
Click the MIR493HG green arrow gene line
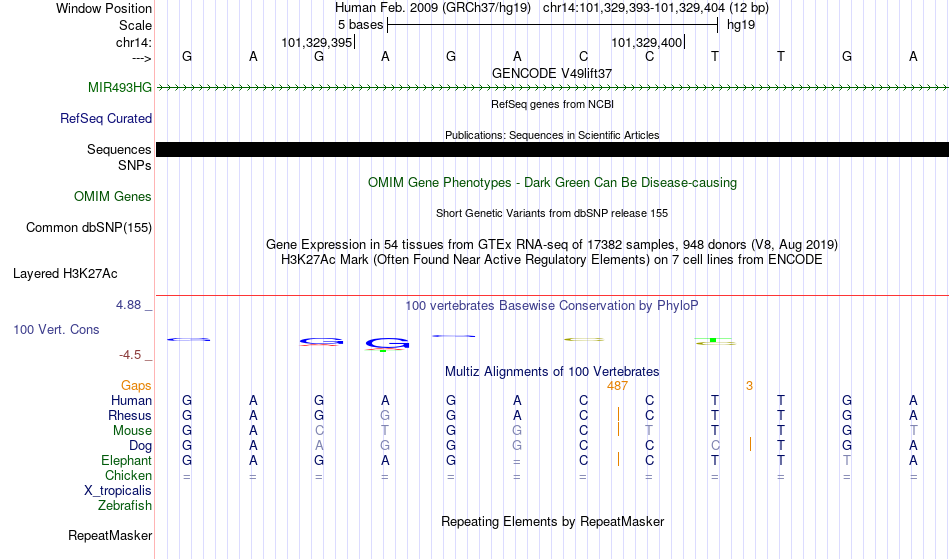click(552, 88)
